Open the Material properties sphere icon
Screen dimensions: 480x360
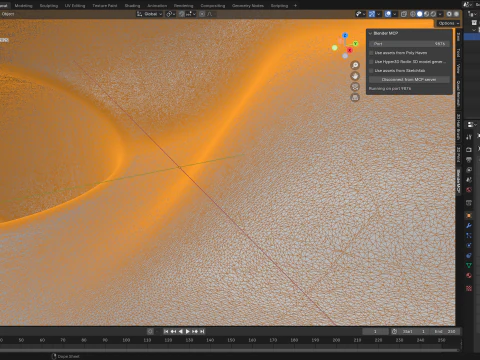(469, 276)
